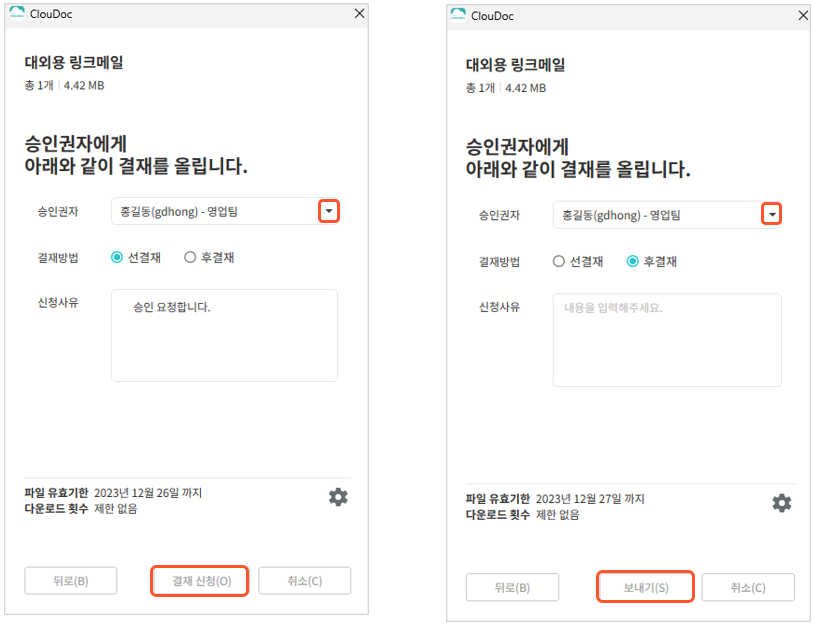814x625 pixels.
Task: Cancel using left 취소(C) button
Action: (305, 581)
